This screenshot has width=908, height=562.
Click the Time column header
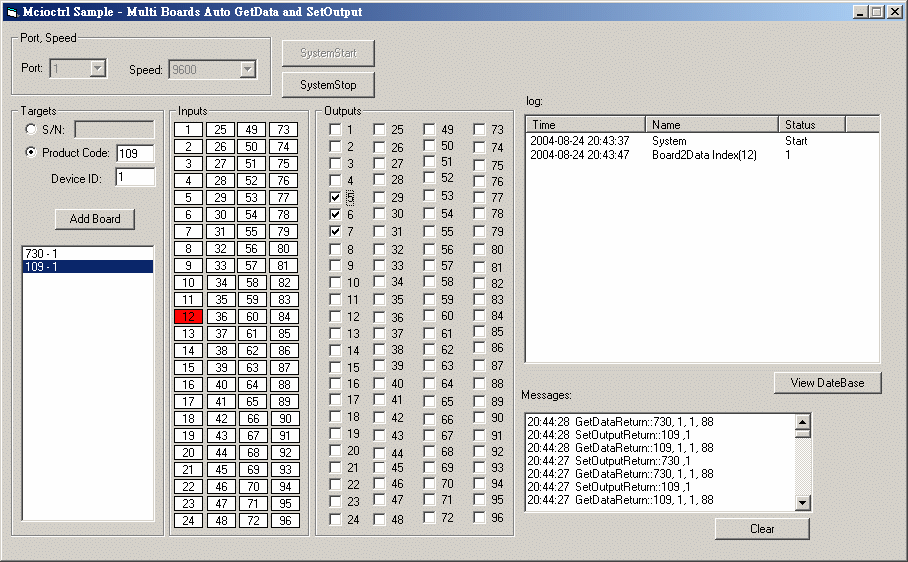tap(585, 125)
